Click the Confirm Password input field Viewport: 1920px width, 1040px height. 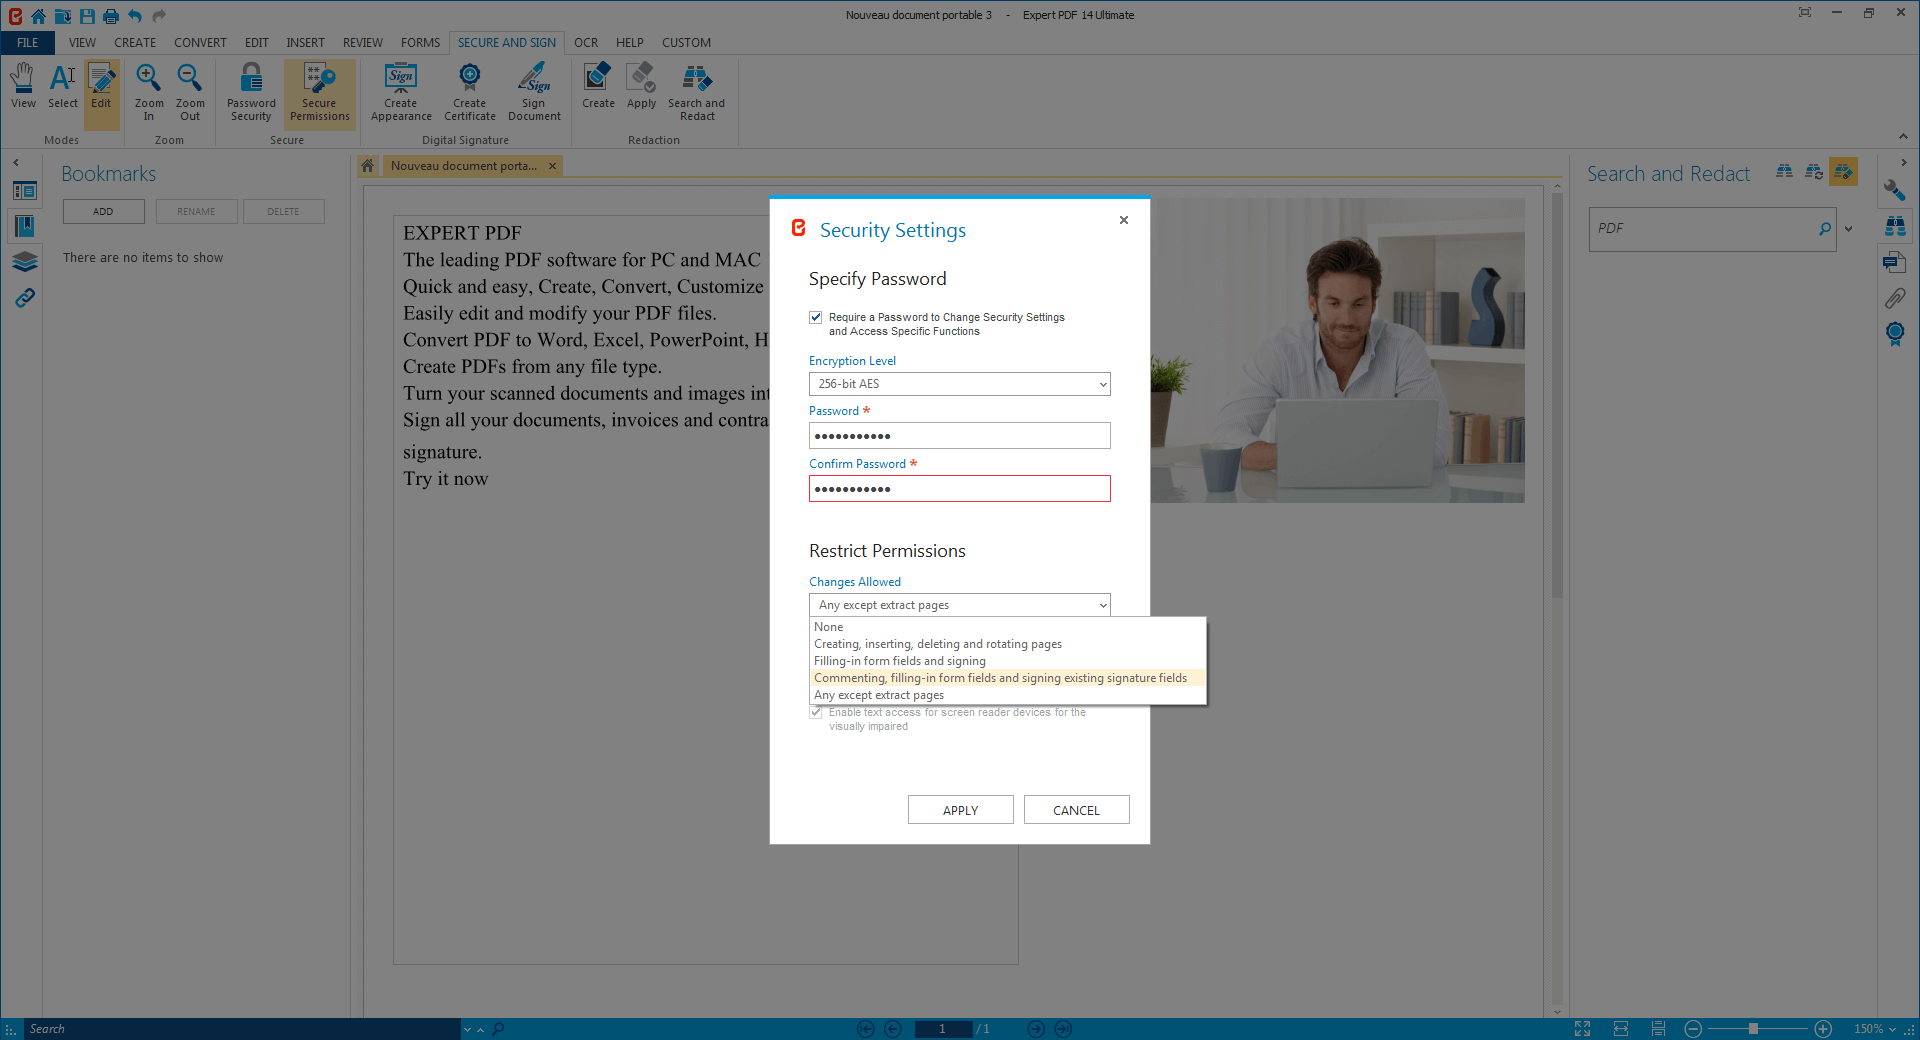(x=959, y=489)
